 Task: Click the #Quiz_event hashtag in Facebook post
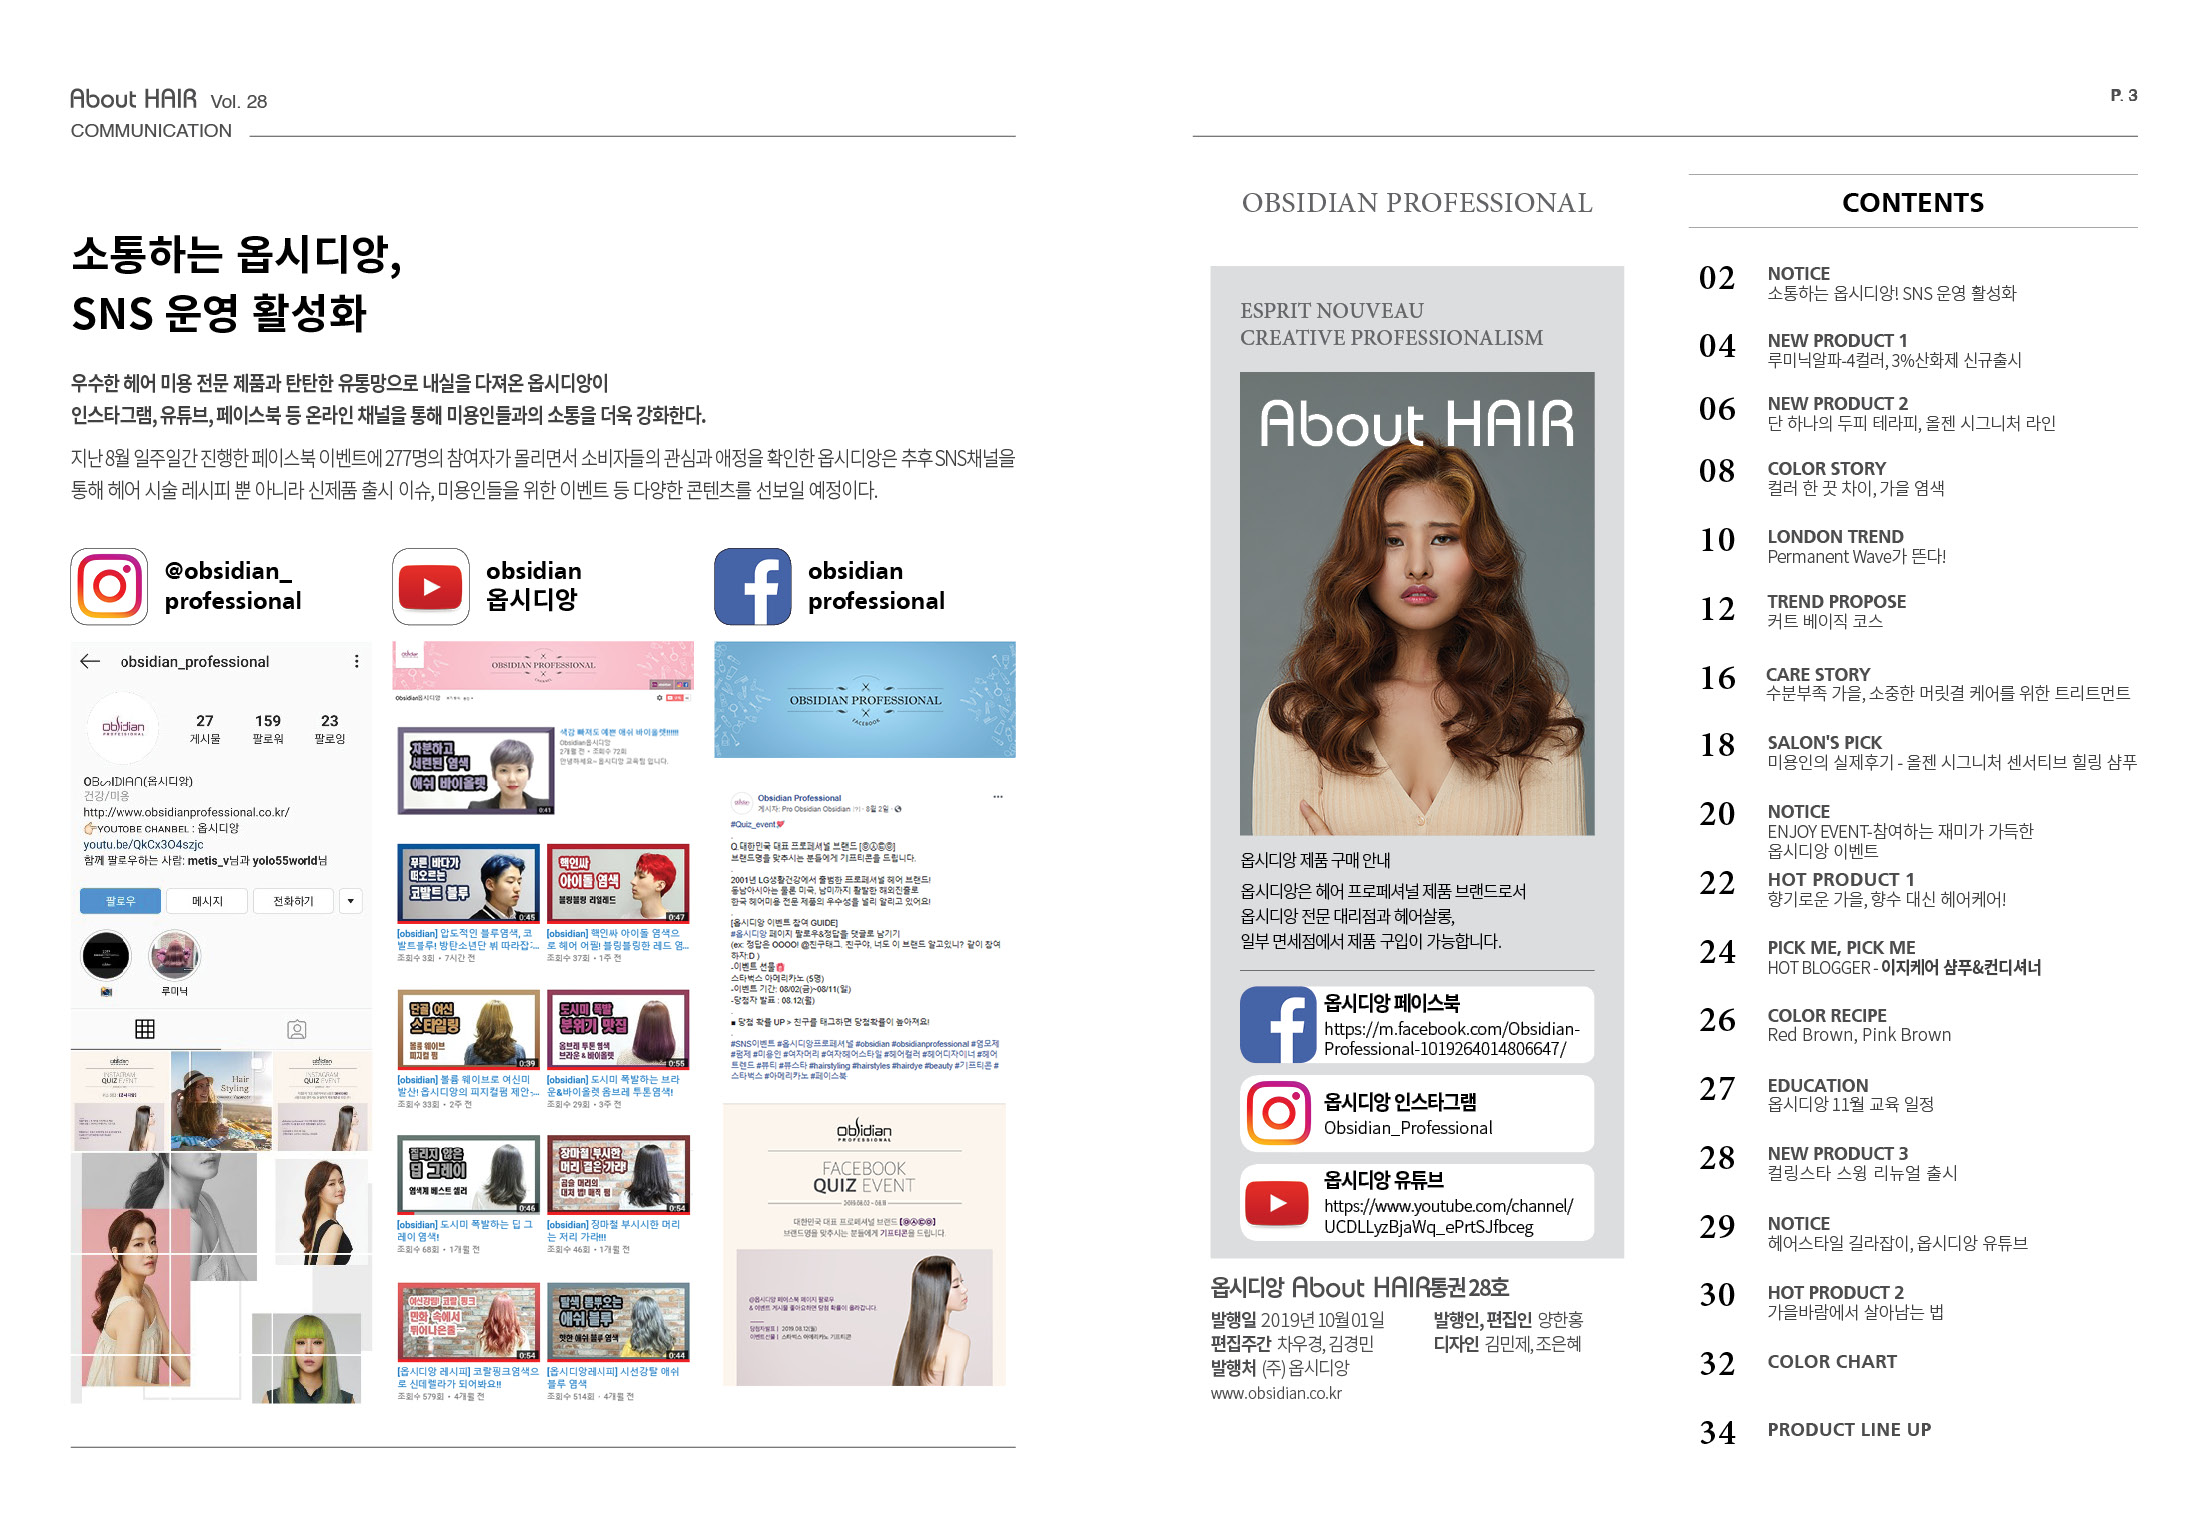click(x=756, y=824)
